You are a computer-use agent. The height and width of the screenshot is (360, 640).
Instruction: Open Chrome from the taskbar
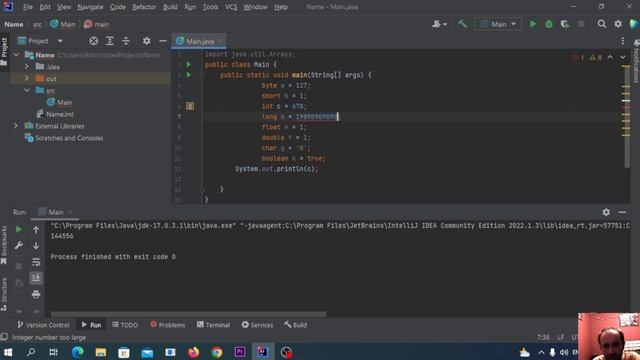pyautogui.click(x=217, y=352)
